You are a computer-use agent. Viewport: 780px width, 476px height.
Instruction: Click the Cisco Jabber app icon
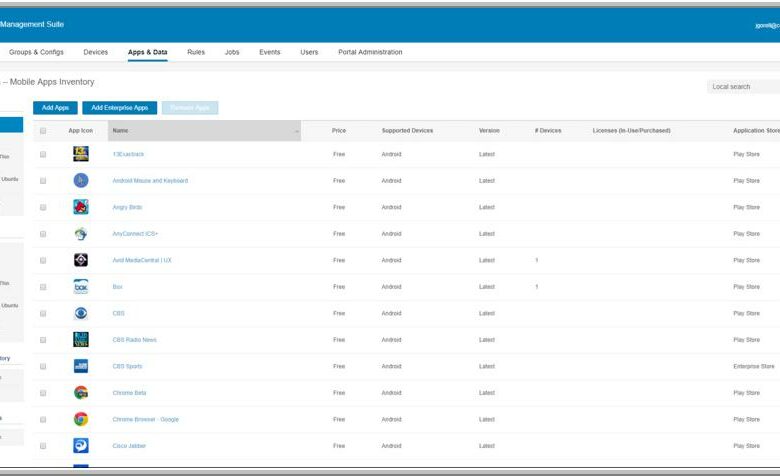click(x=81, y=446)
